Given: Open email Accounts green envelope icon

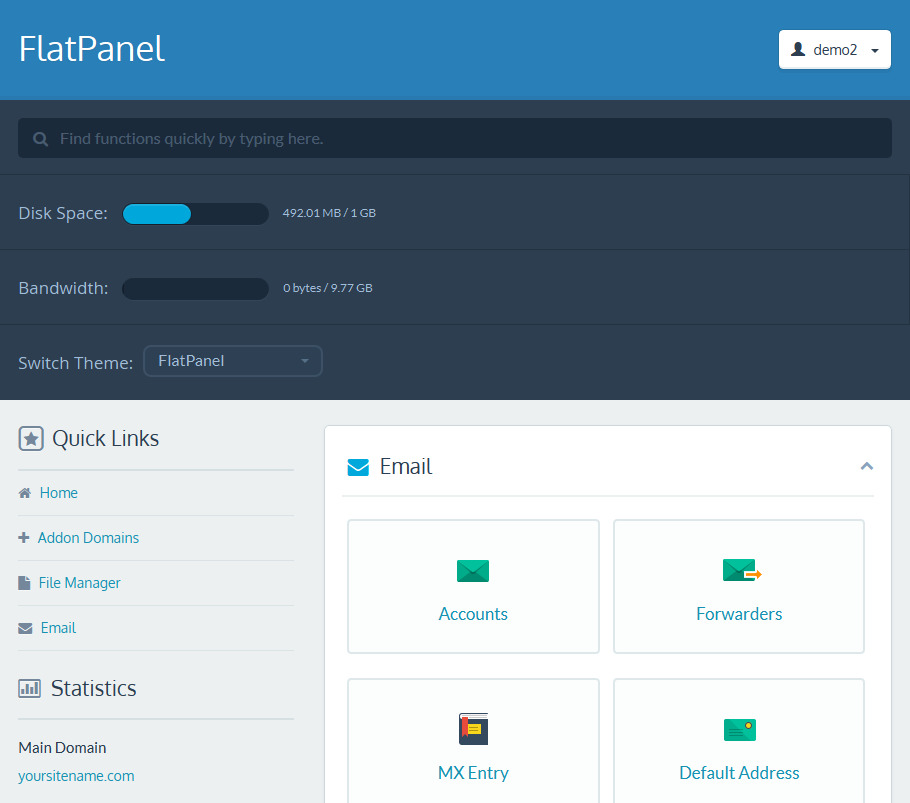Looking at the screenshot, I should coord(473,571).
